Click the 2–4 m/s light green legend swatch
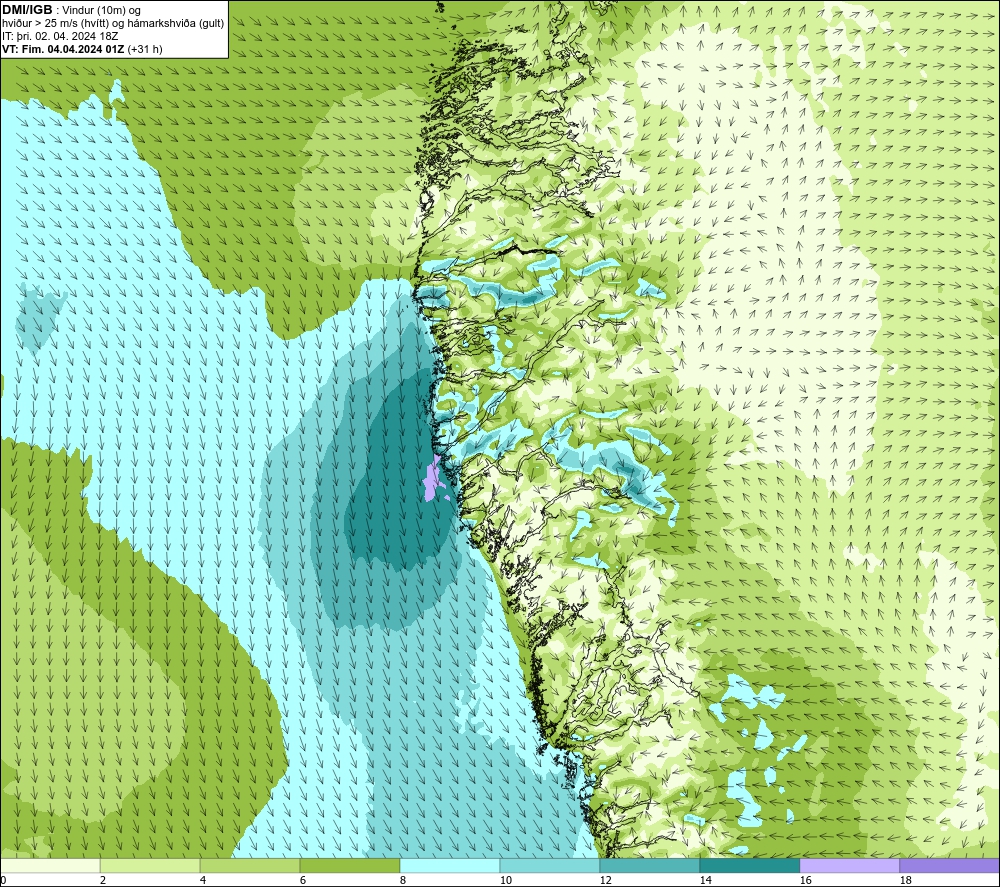This screenshot has width=1000, height=887. (150, 865)
